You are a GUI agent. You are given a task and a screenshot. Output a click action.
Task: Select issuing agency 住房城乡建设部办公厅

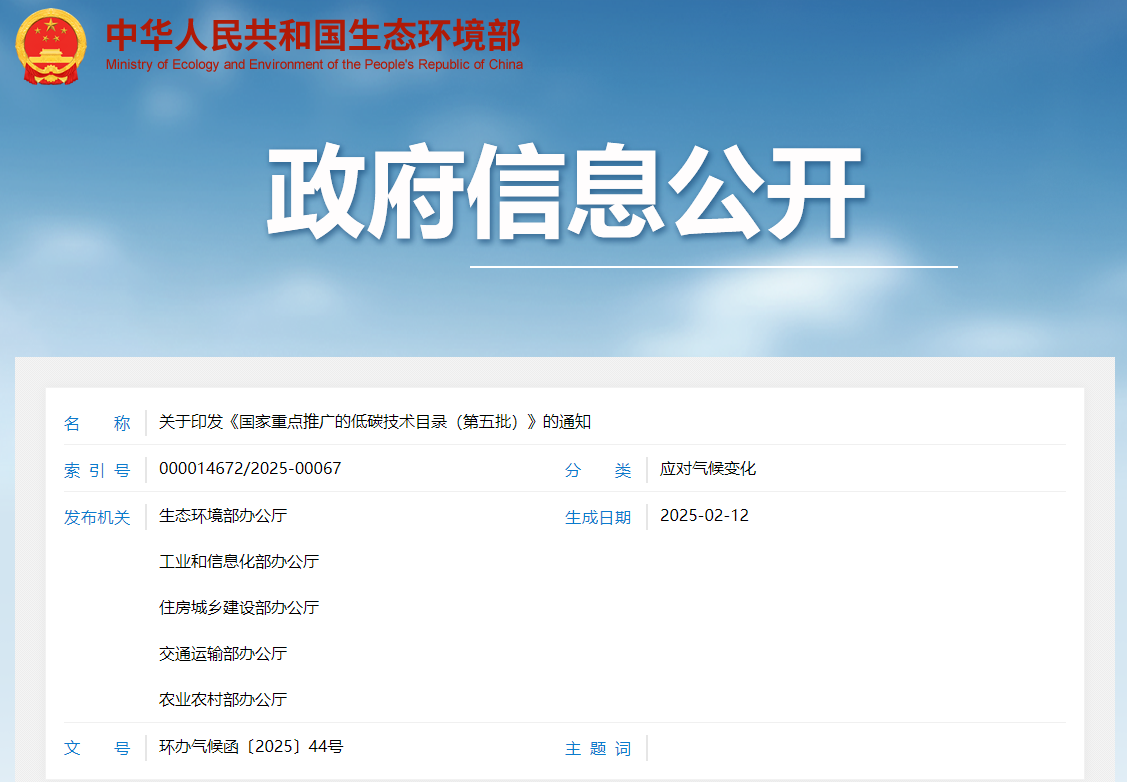(239, 607)
